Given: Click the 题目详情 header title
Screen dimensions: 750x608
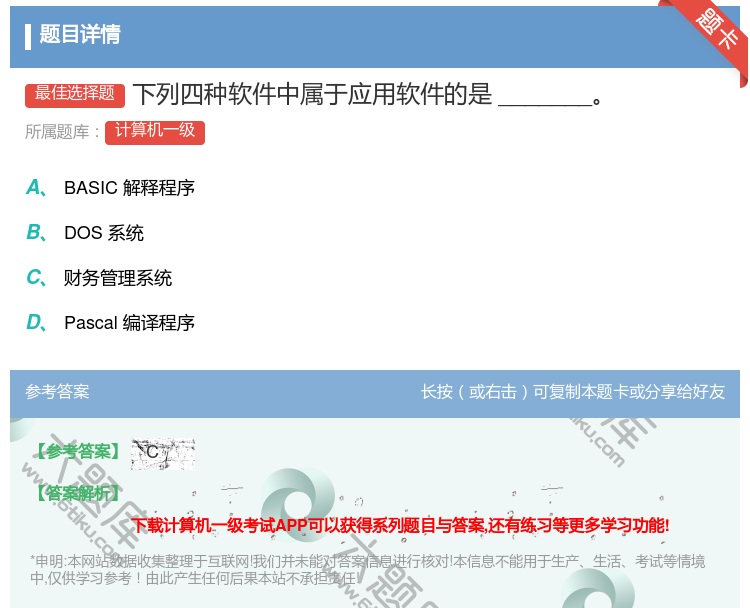Looking at the screenshot, I should coord(79,34).
